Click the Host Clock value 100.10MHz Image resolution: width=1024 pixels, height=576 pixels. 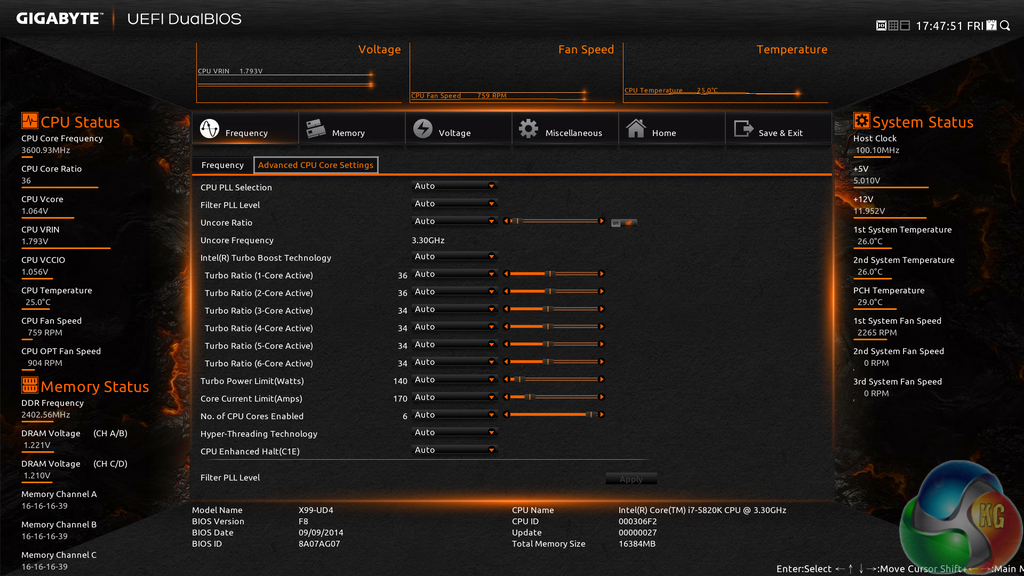(x=877, y=150)
